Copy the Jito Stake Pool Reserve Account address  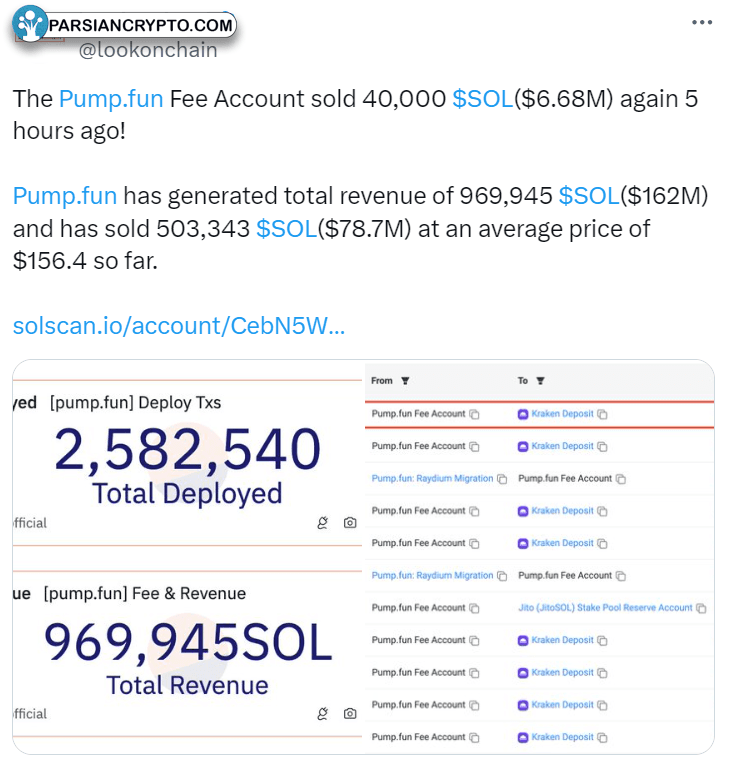(701, 608)
